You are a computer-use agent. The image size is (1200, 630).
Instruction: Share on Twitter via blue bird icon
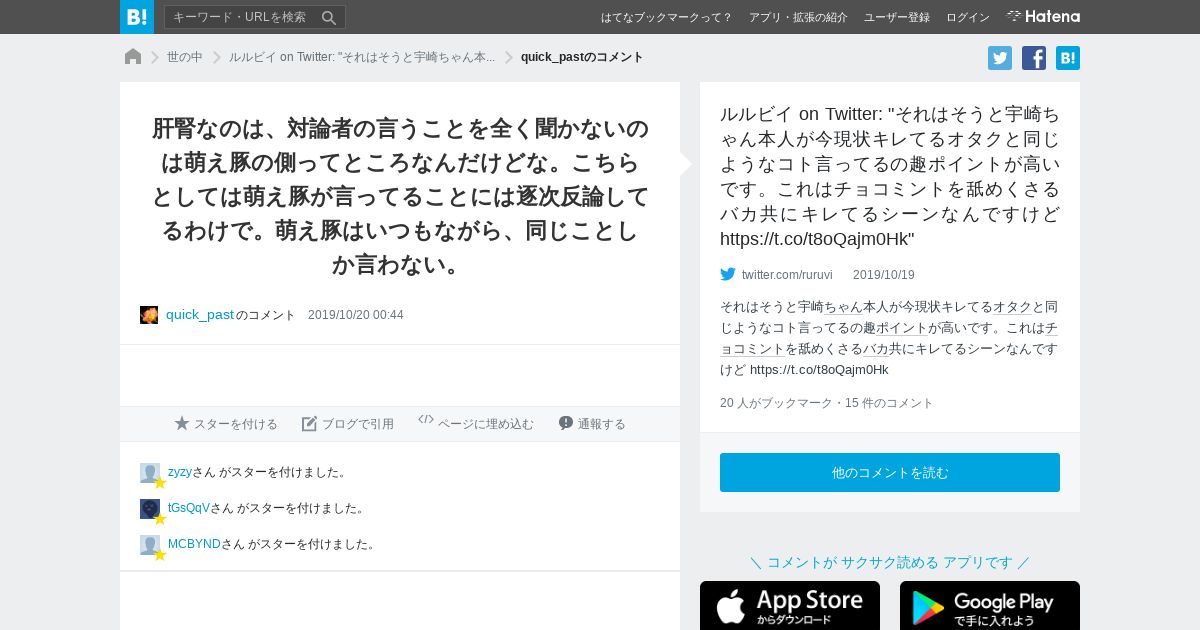(1000, 58)
